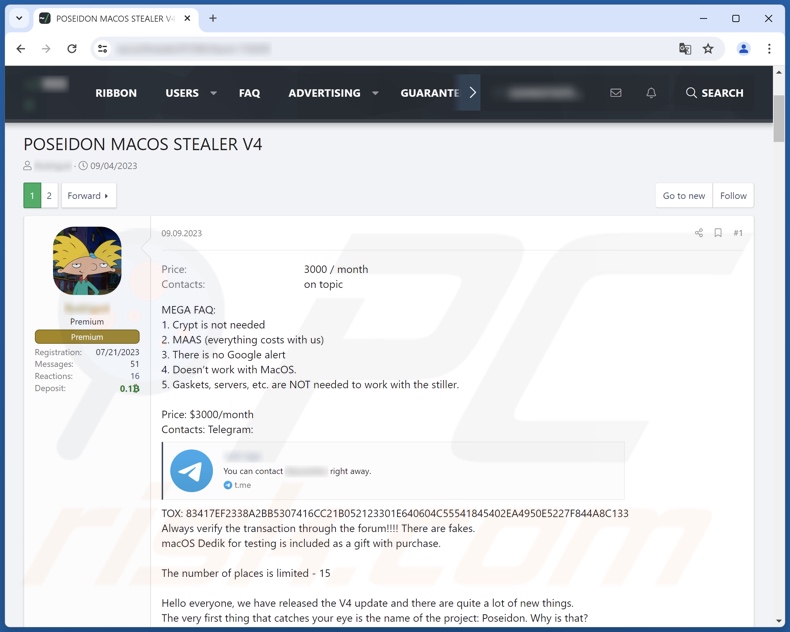790x632 pixels.
Task: Click the blurred poster username under avatar
Action: [x=87, y=308]
